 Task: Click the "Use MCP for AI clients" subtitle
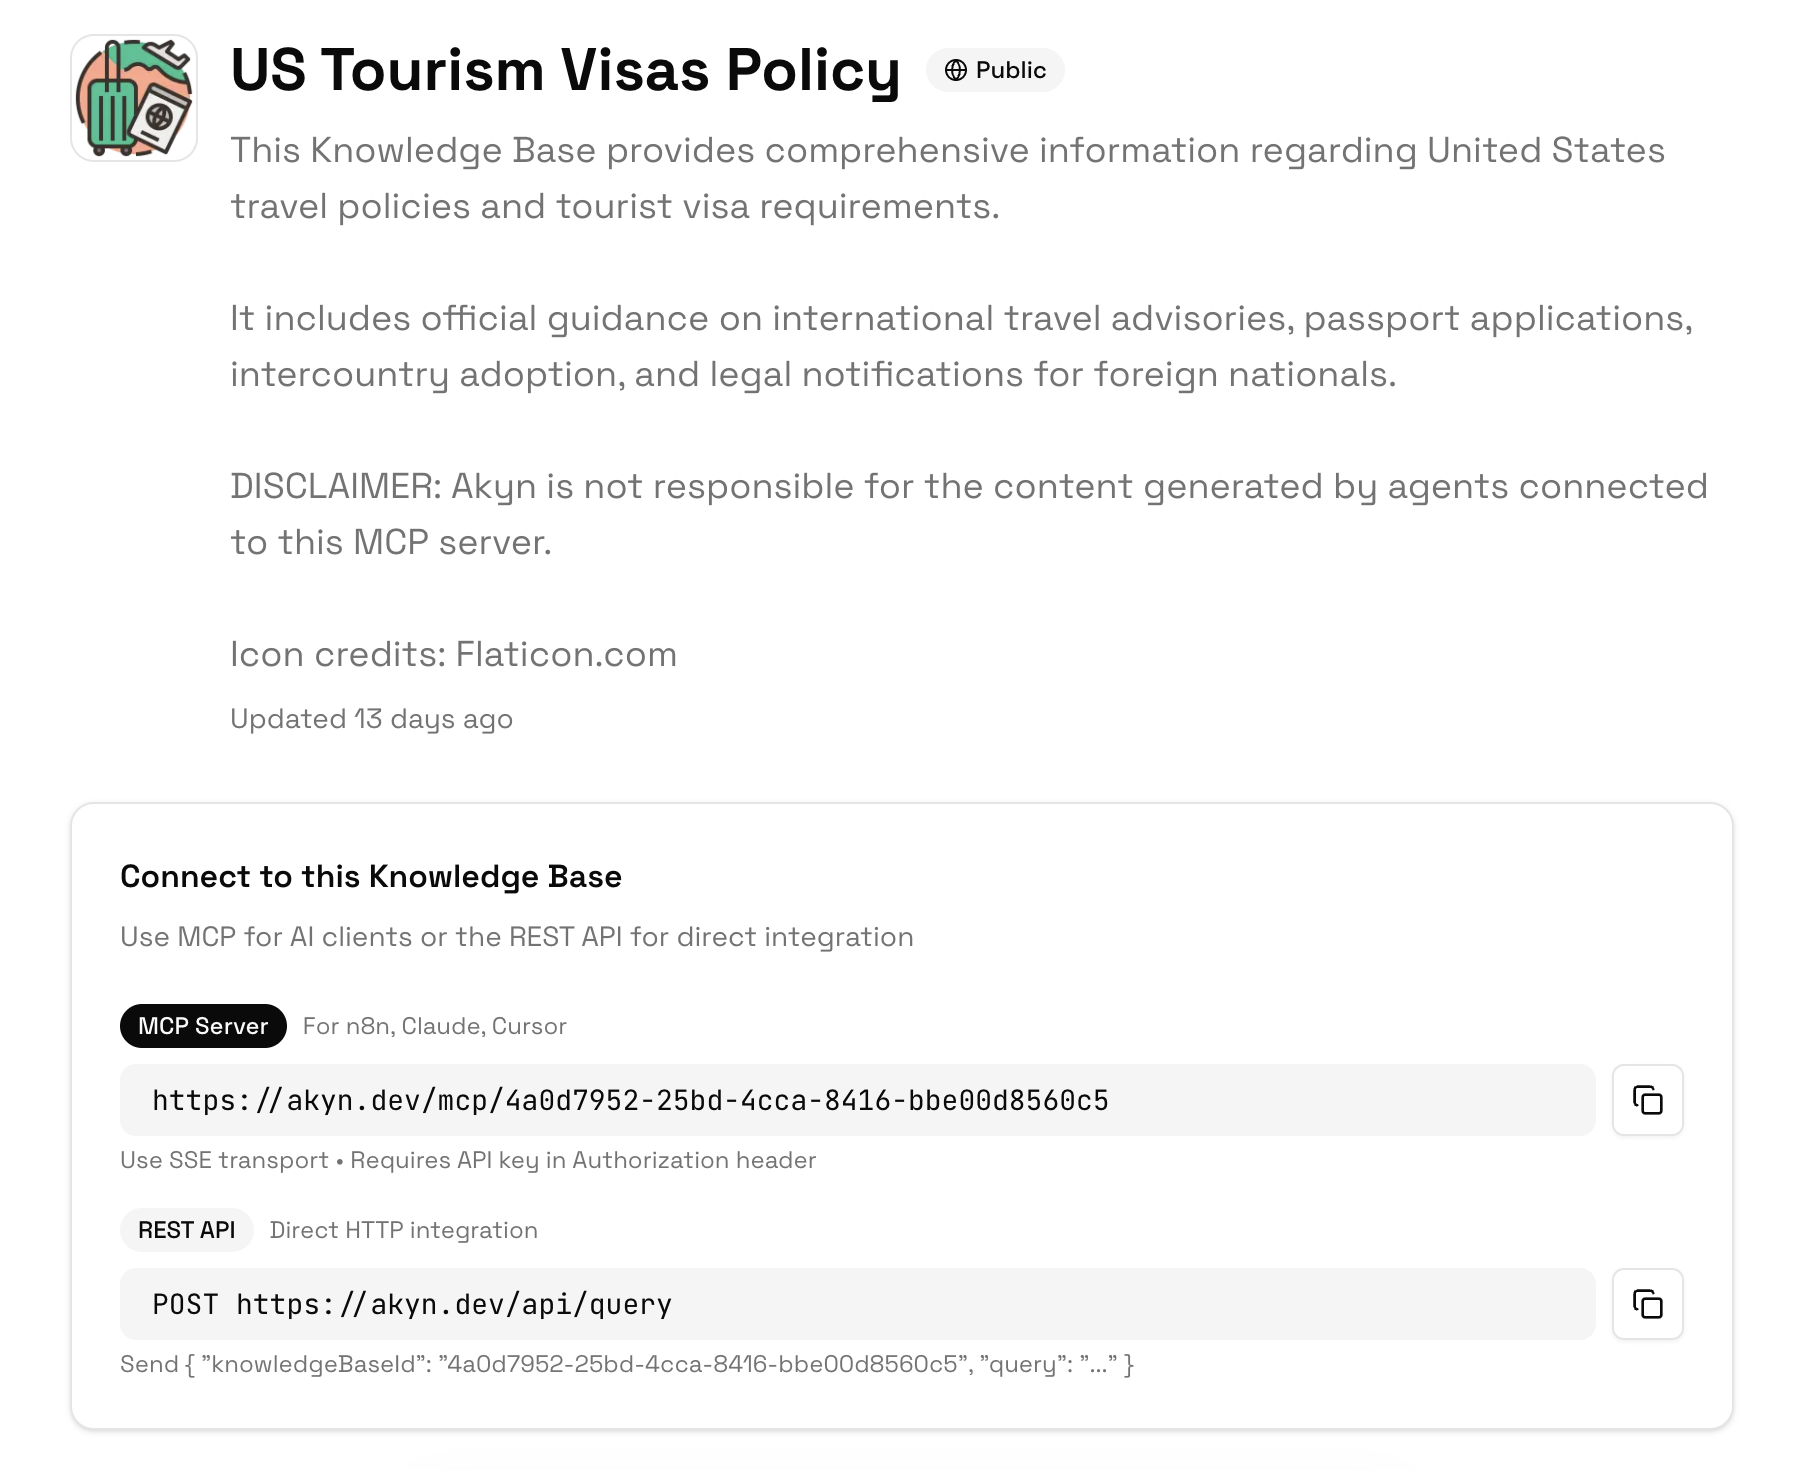point(516,937)
